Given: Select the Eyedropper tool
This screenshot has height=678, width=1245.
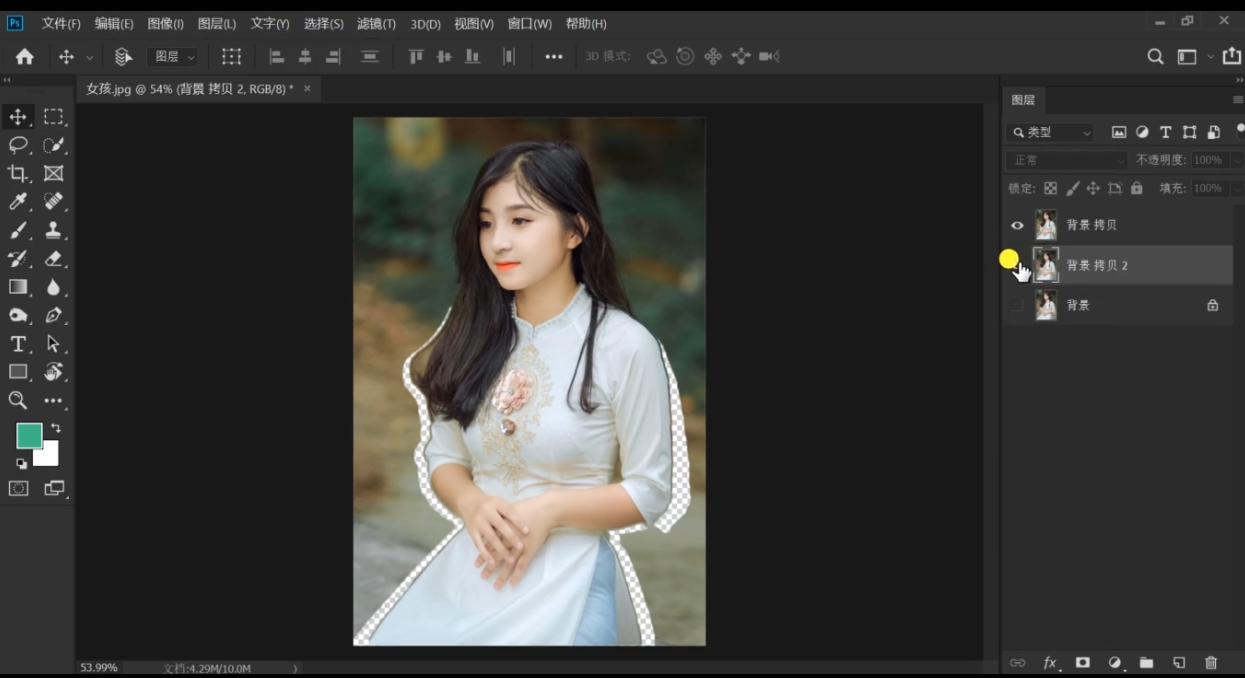Looking at the screenshot, I should point(18,202).
